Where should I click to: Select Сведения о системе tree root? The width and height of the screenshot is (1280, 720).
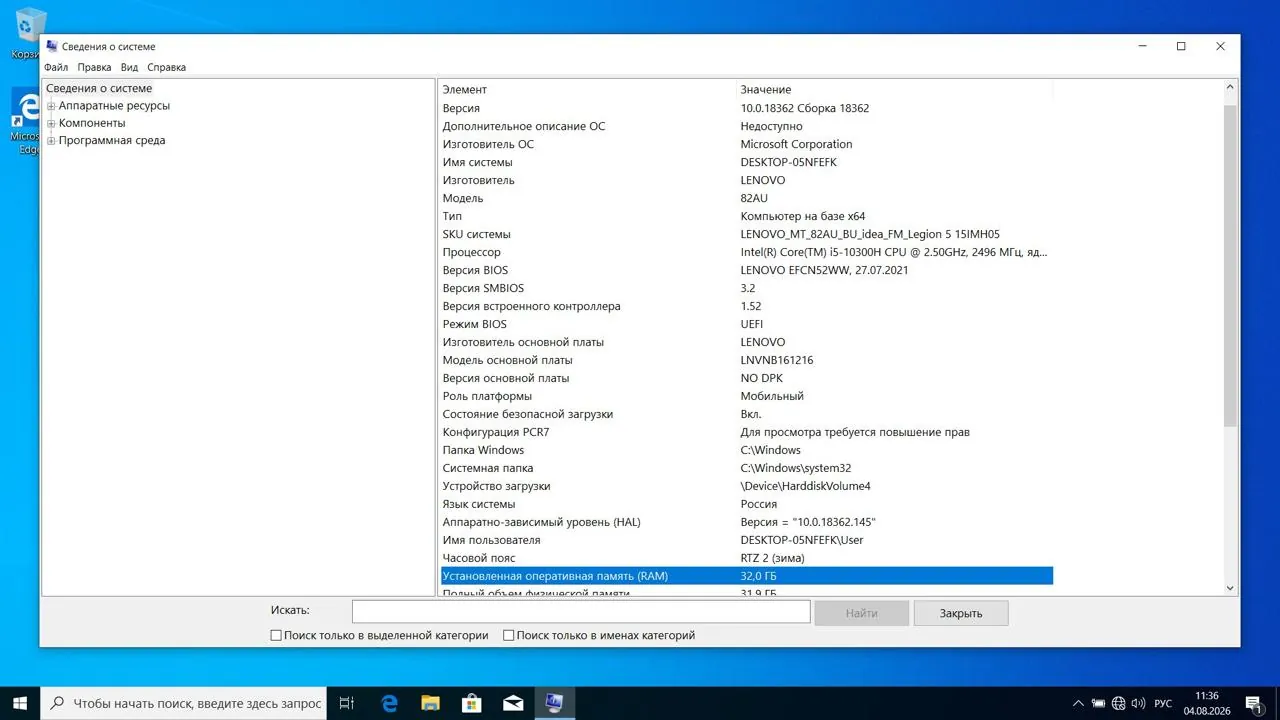[99, 89]
